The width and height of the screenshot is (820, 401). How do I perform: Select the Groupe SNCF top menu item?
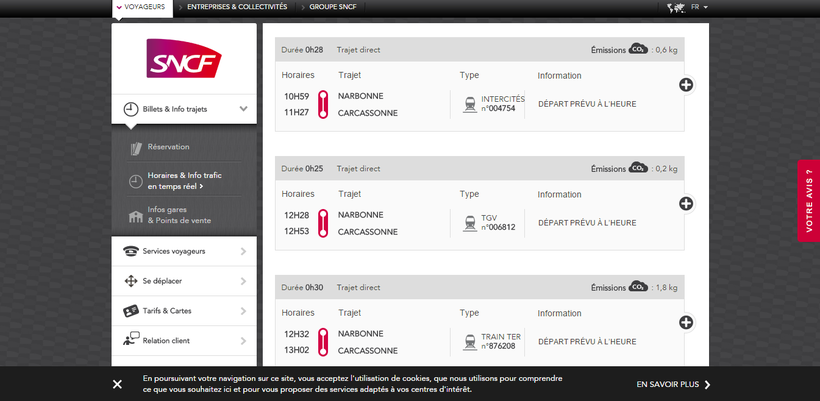(x=331, y=7)
